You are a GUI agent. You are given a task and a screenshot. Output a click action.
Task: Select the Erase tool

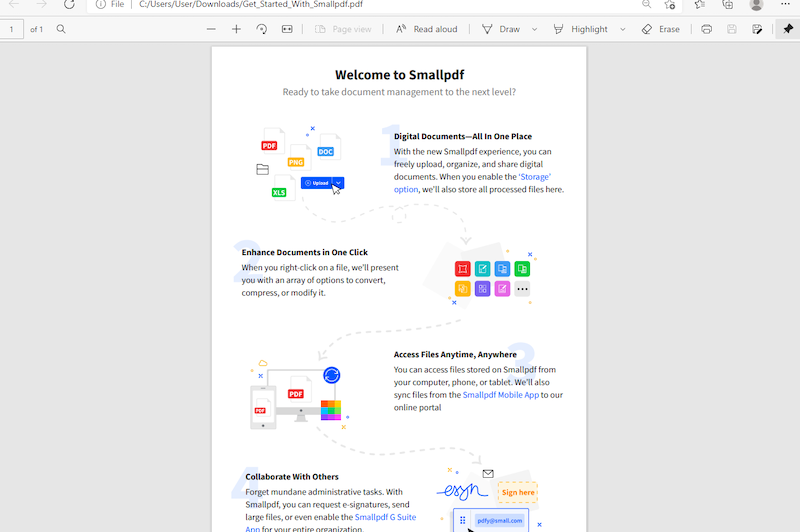point(661,29)
